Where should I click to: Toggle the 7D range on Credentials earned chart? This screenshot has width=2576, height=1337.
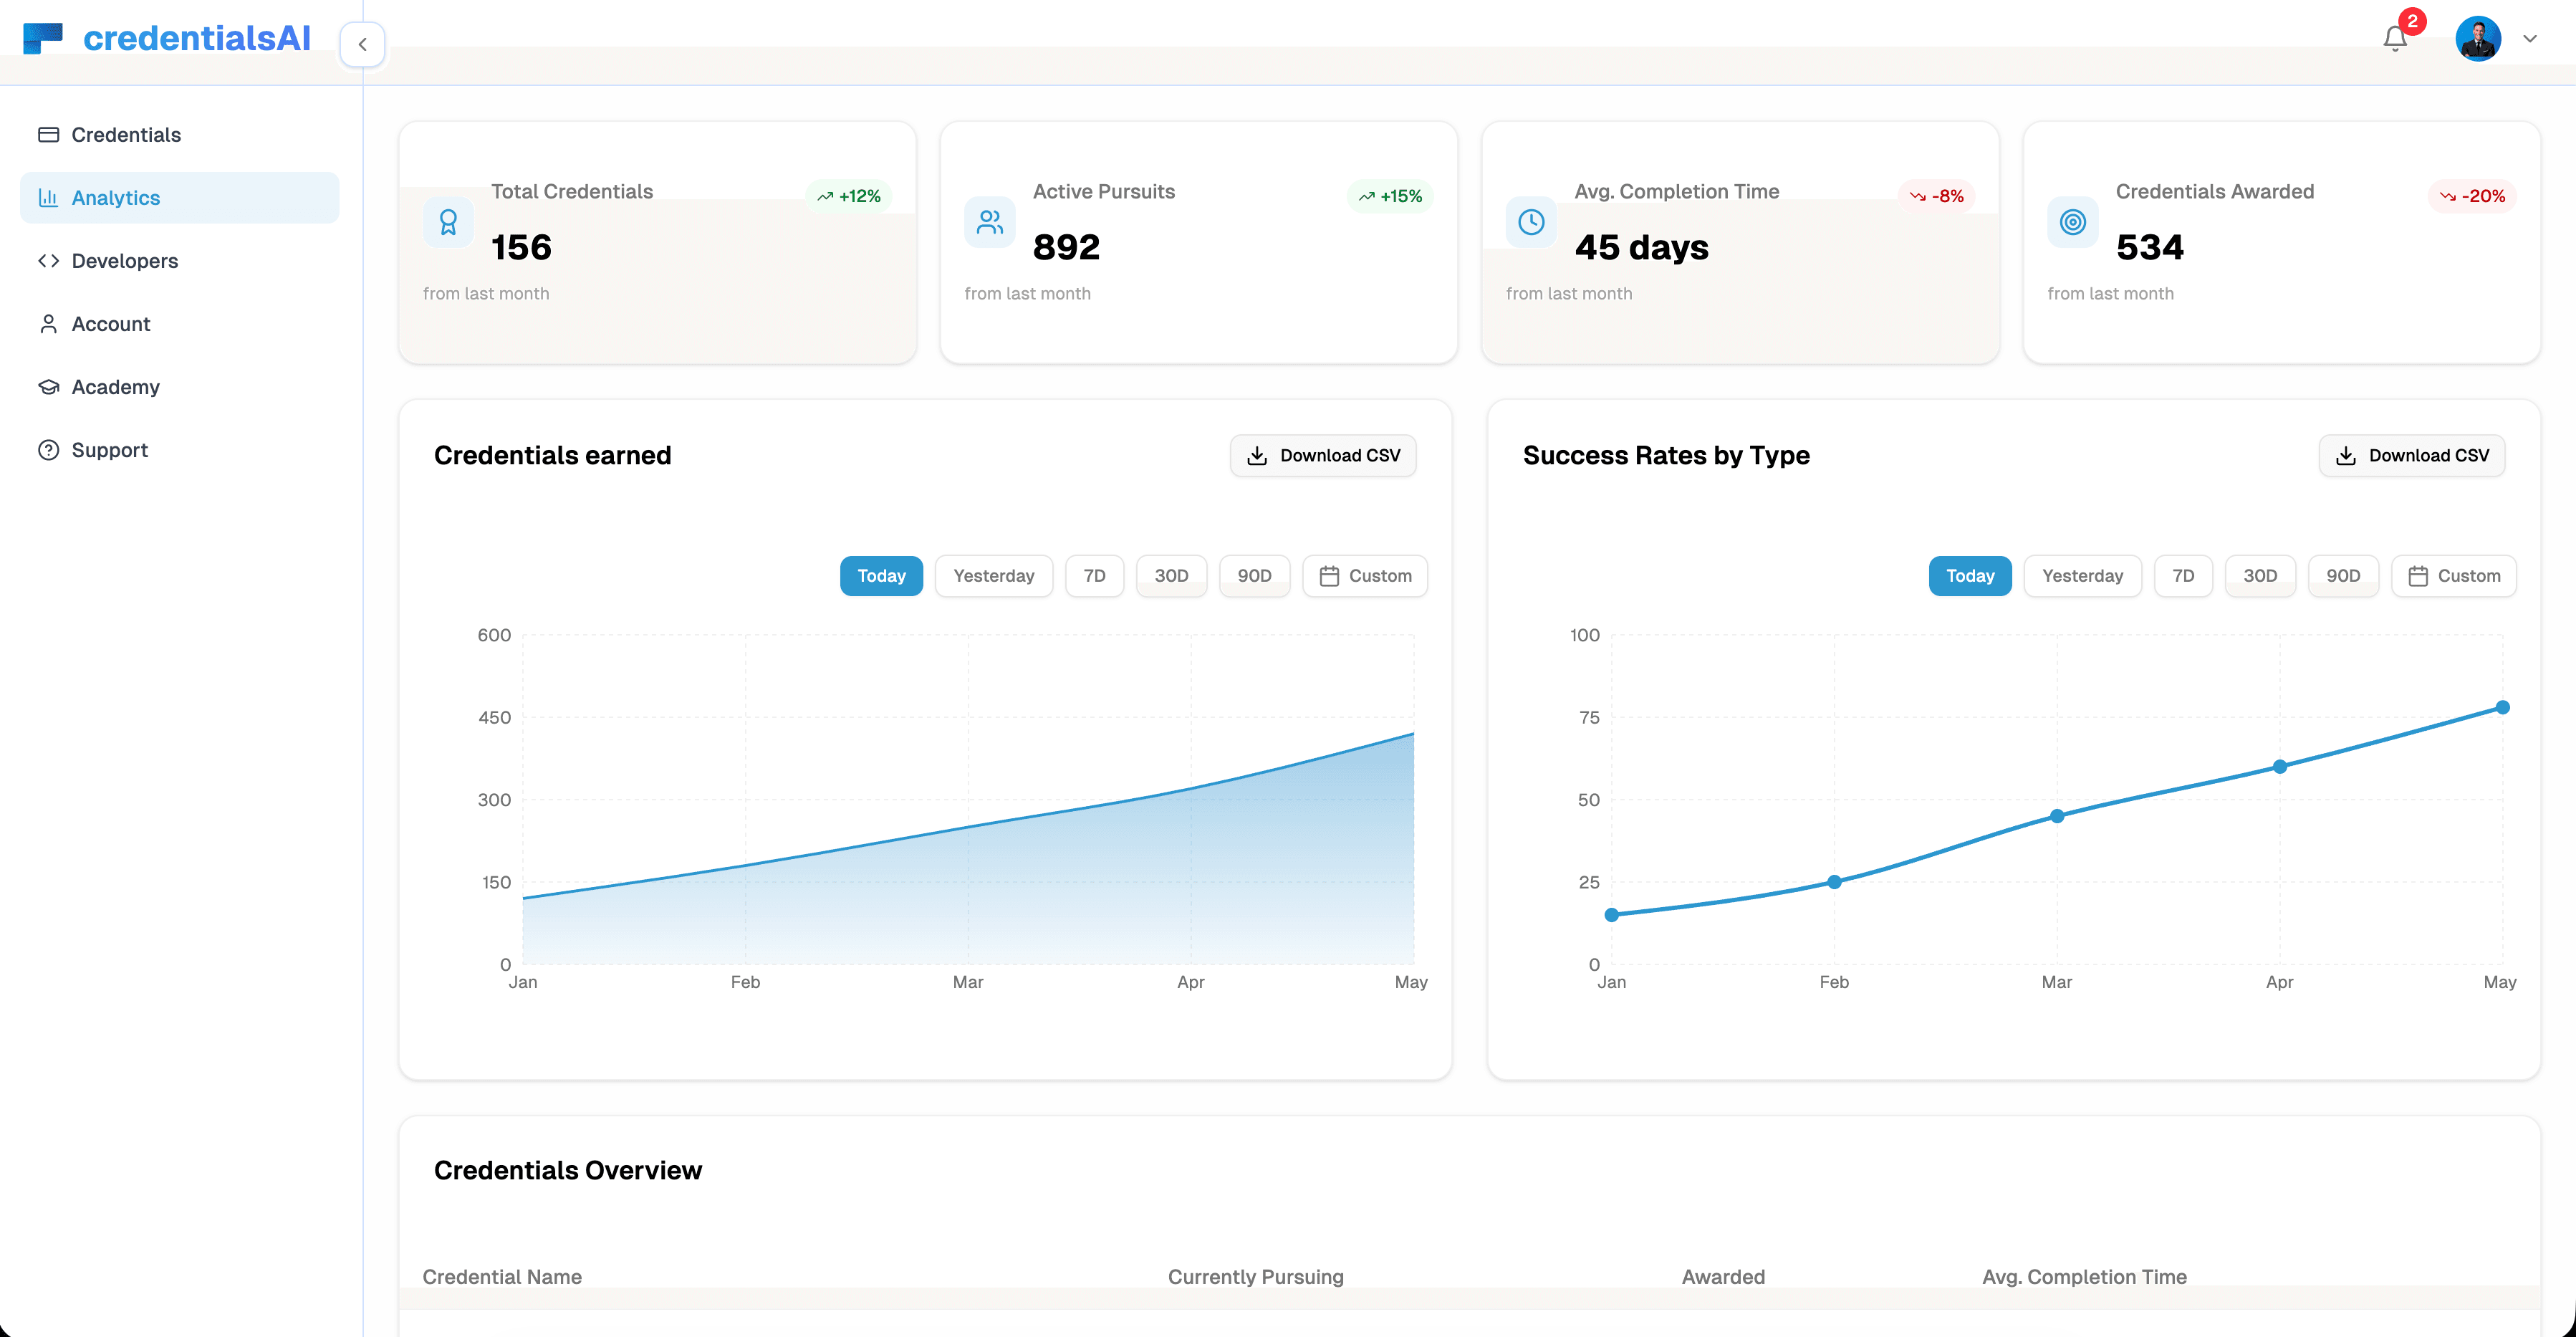coord(1094,575)
